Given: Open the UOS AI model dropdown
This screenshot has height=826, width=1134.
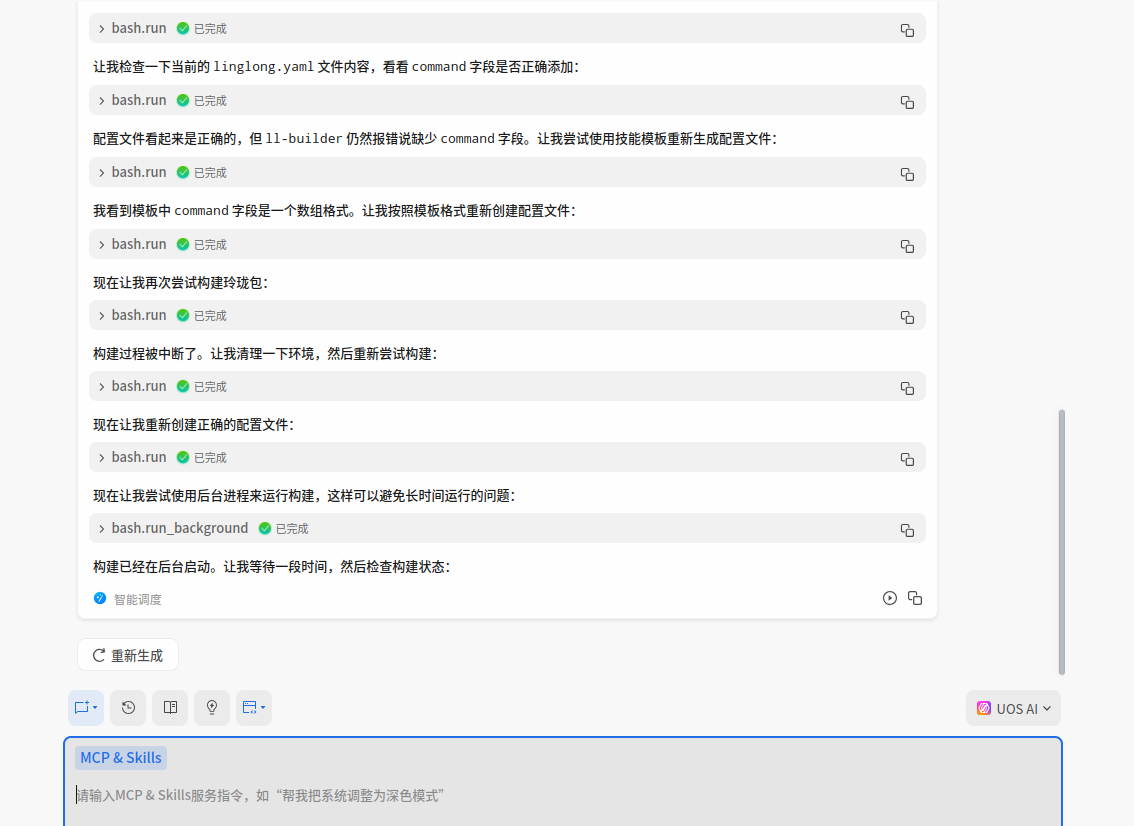Looking at the screenshot, I should [1013, 708].
